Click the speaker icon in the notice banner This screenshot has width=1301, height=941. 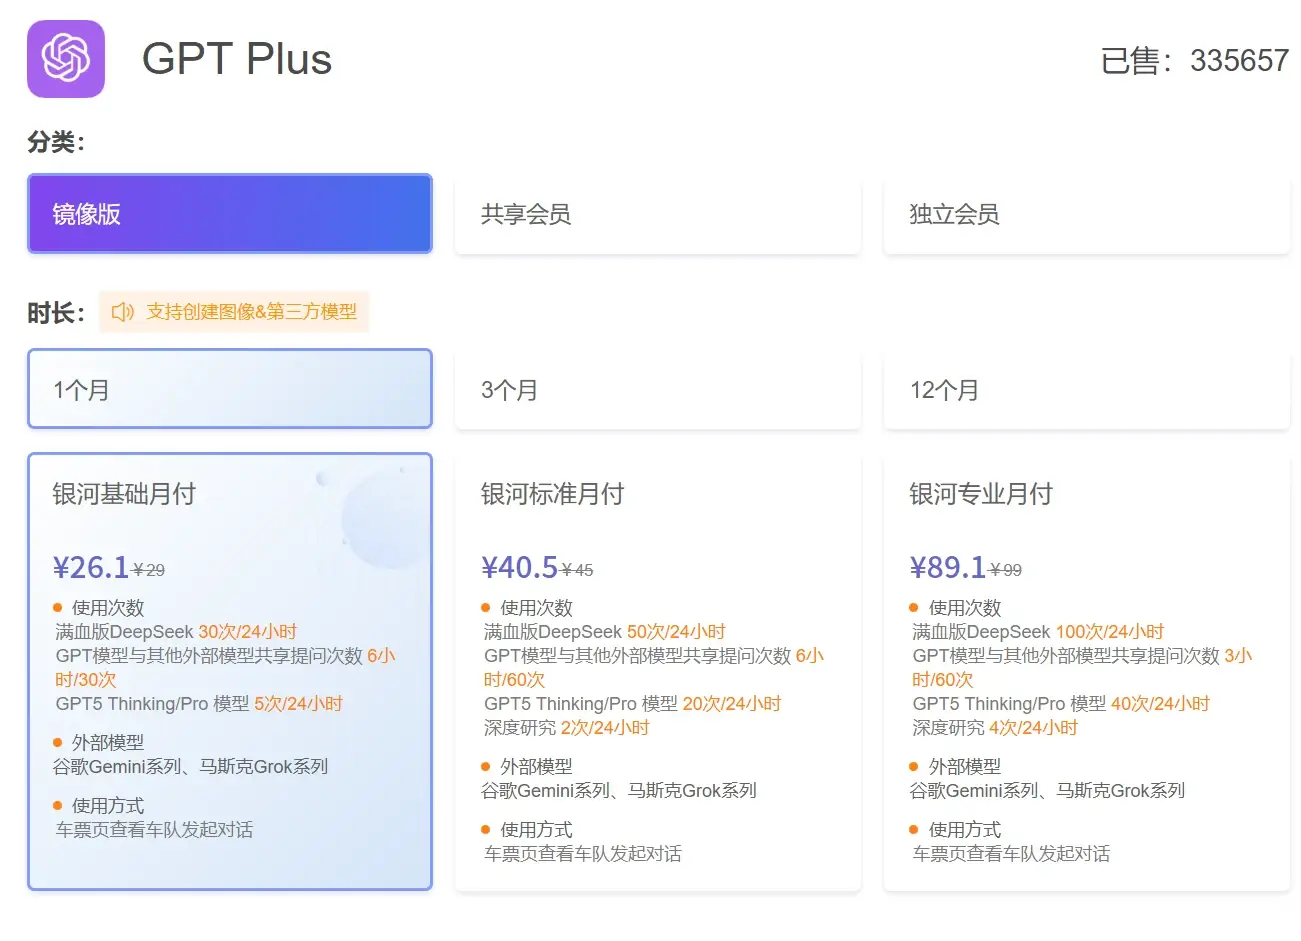(x=123, y=312)
